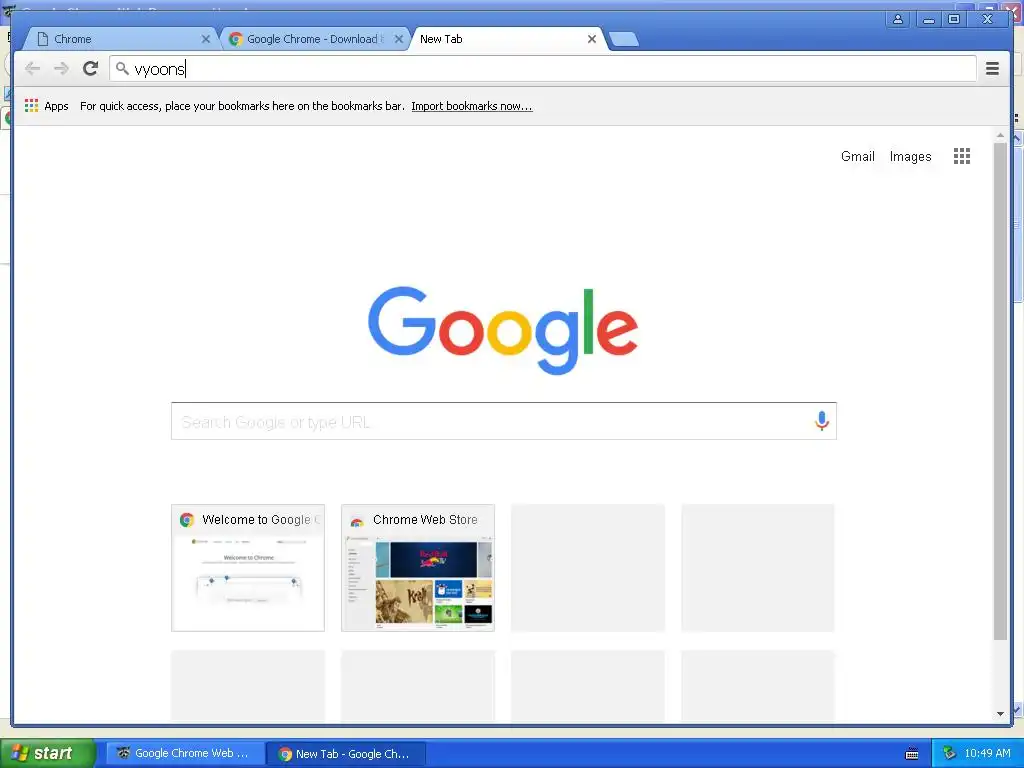Switch to the Chrome tab
1024x768 pixels.
[x=121, y=39]
